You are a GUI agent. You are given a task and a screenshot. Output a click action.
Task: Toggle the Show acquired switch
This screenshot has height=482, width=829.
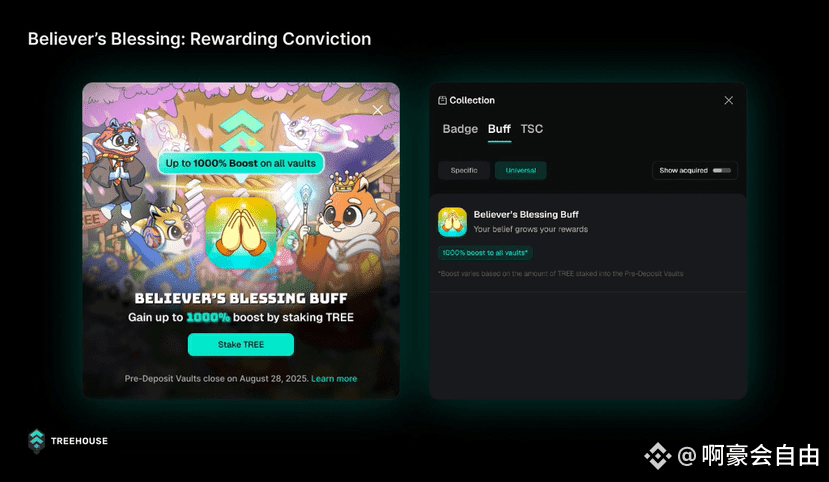(722, 170)
